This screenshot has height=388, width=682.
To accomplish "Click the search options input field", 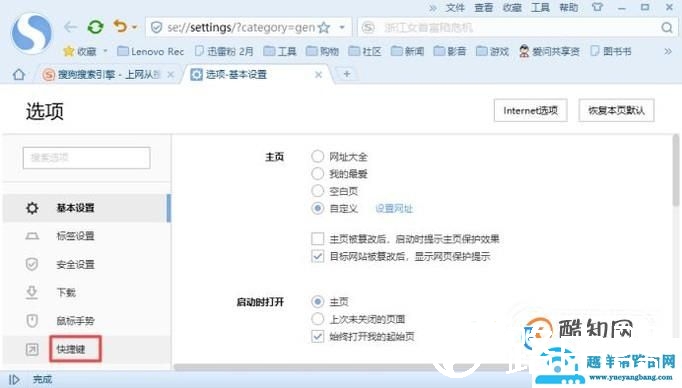I will pos(87,157).
